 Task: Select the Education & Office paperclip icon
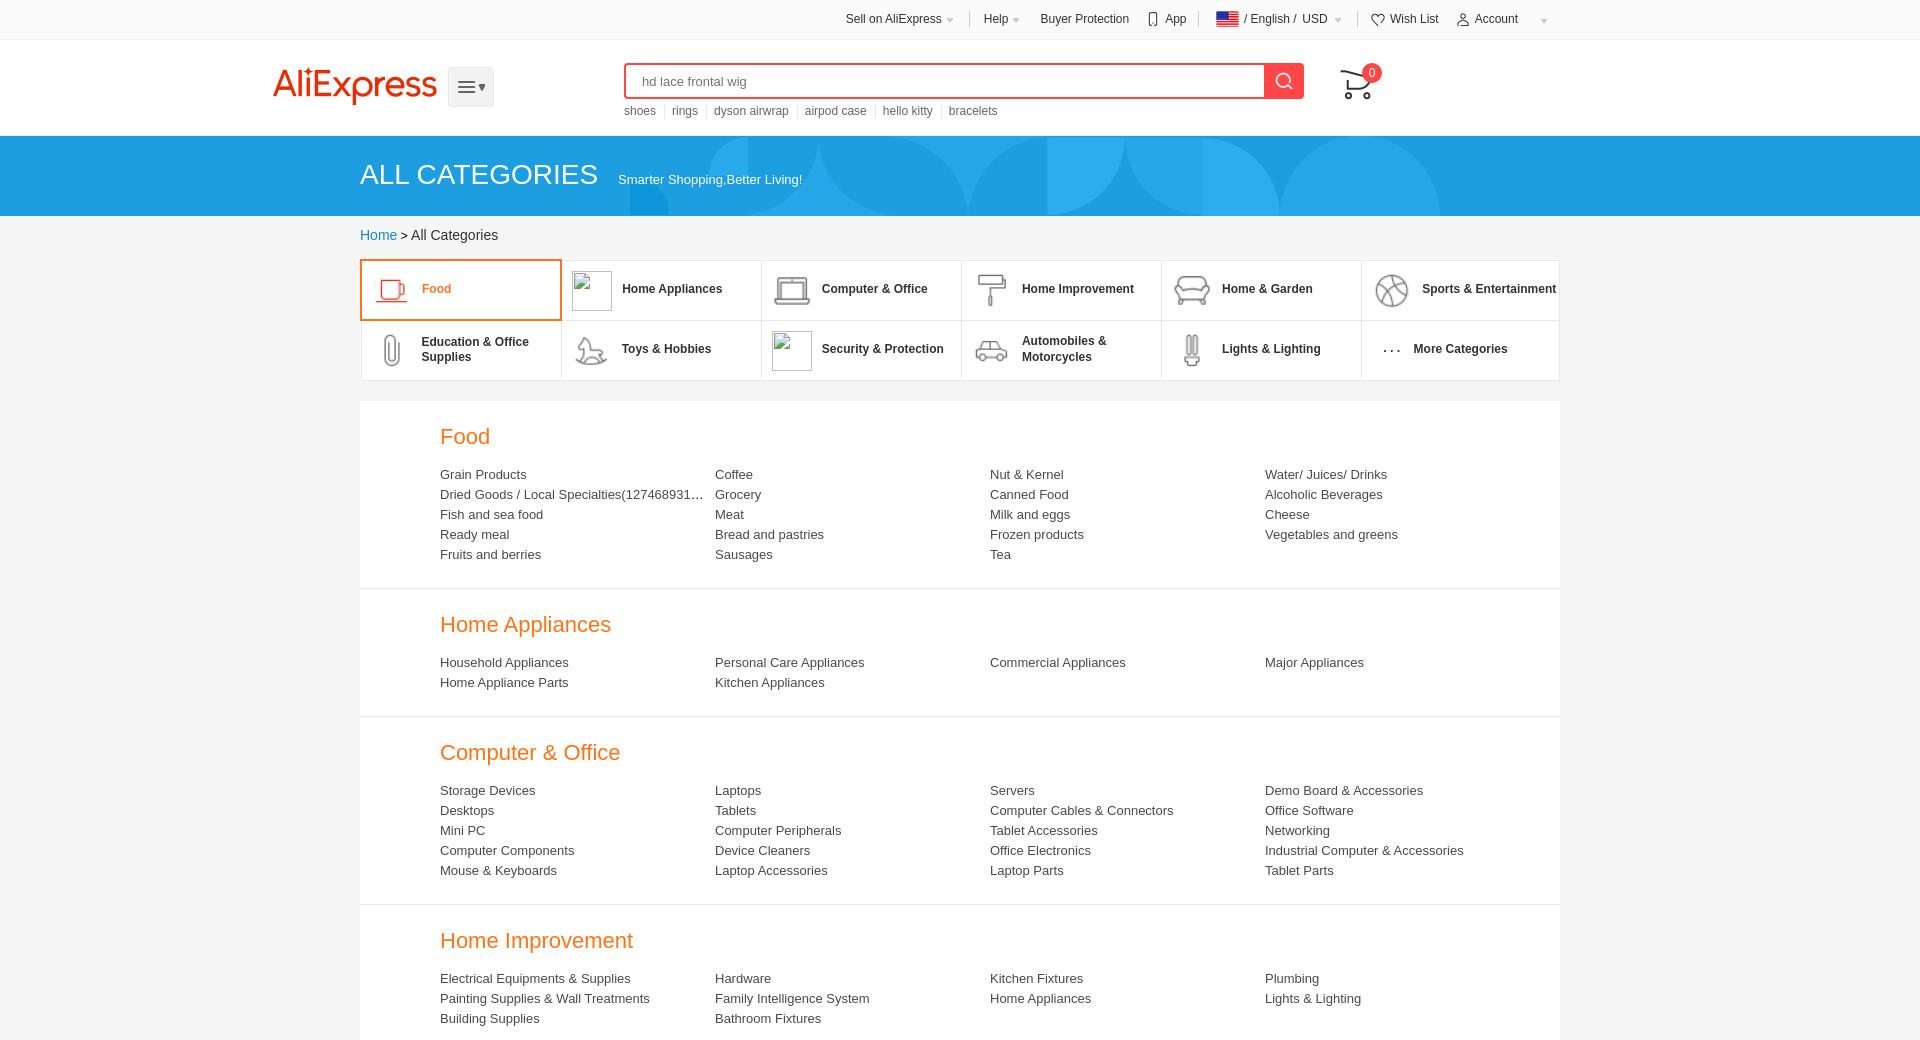coord(392,350)
